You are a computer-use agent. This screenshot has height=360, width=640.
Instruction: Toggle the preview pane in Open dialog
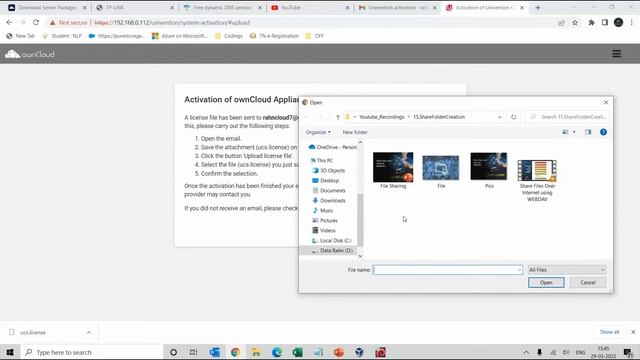(588, 132)
